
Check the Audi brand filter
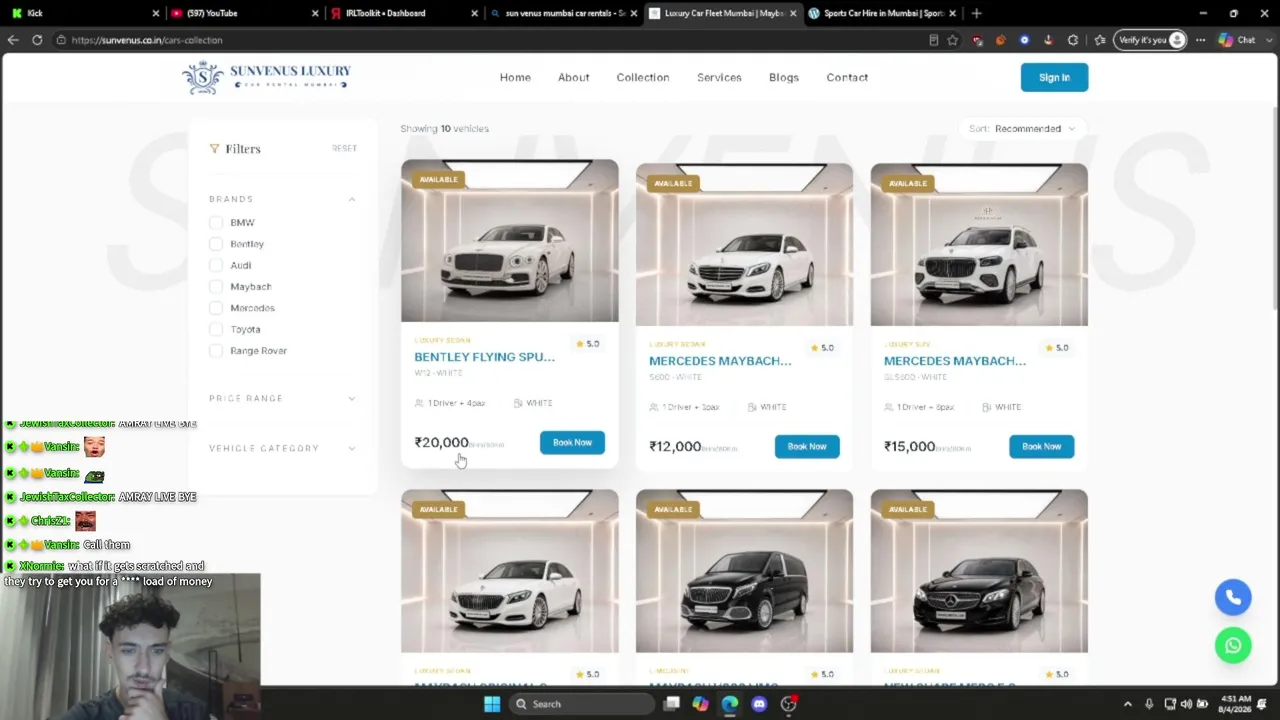[216, 265]
